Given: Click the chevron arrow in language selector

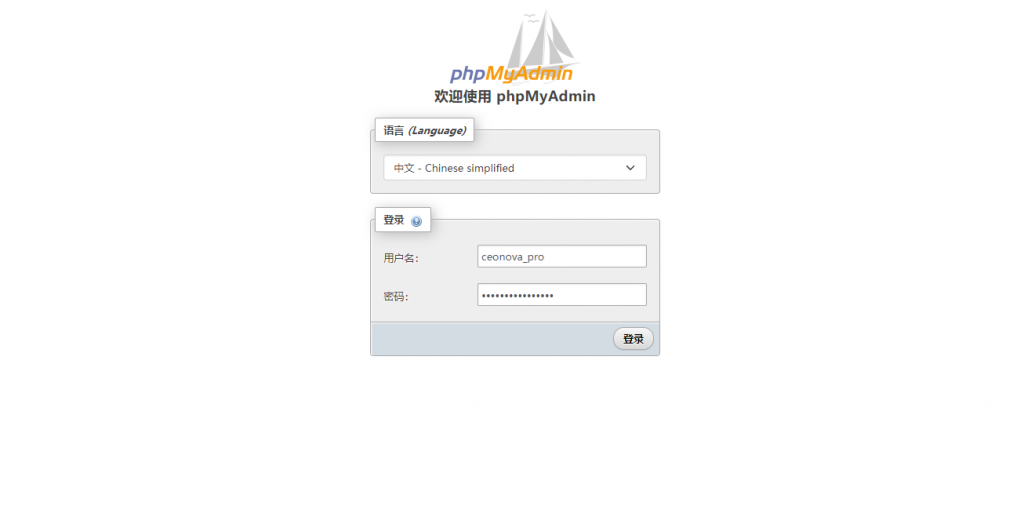Looking at the screenshot, I should click(x=630, y=168).
